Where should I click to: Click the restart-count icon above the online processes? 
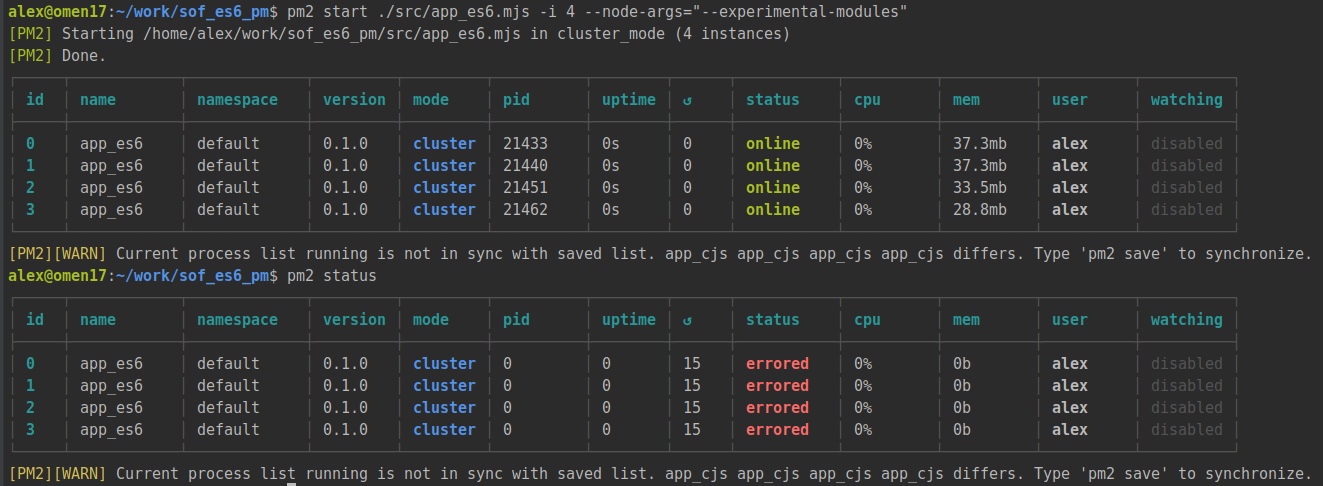(687, 100)
